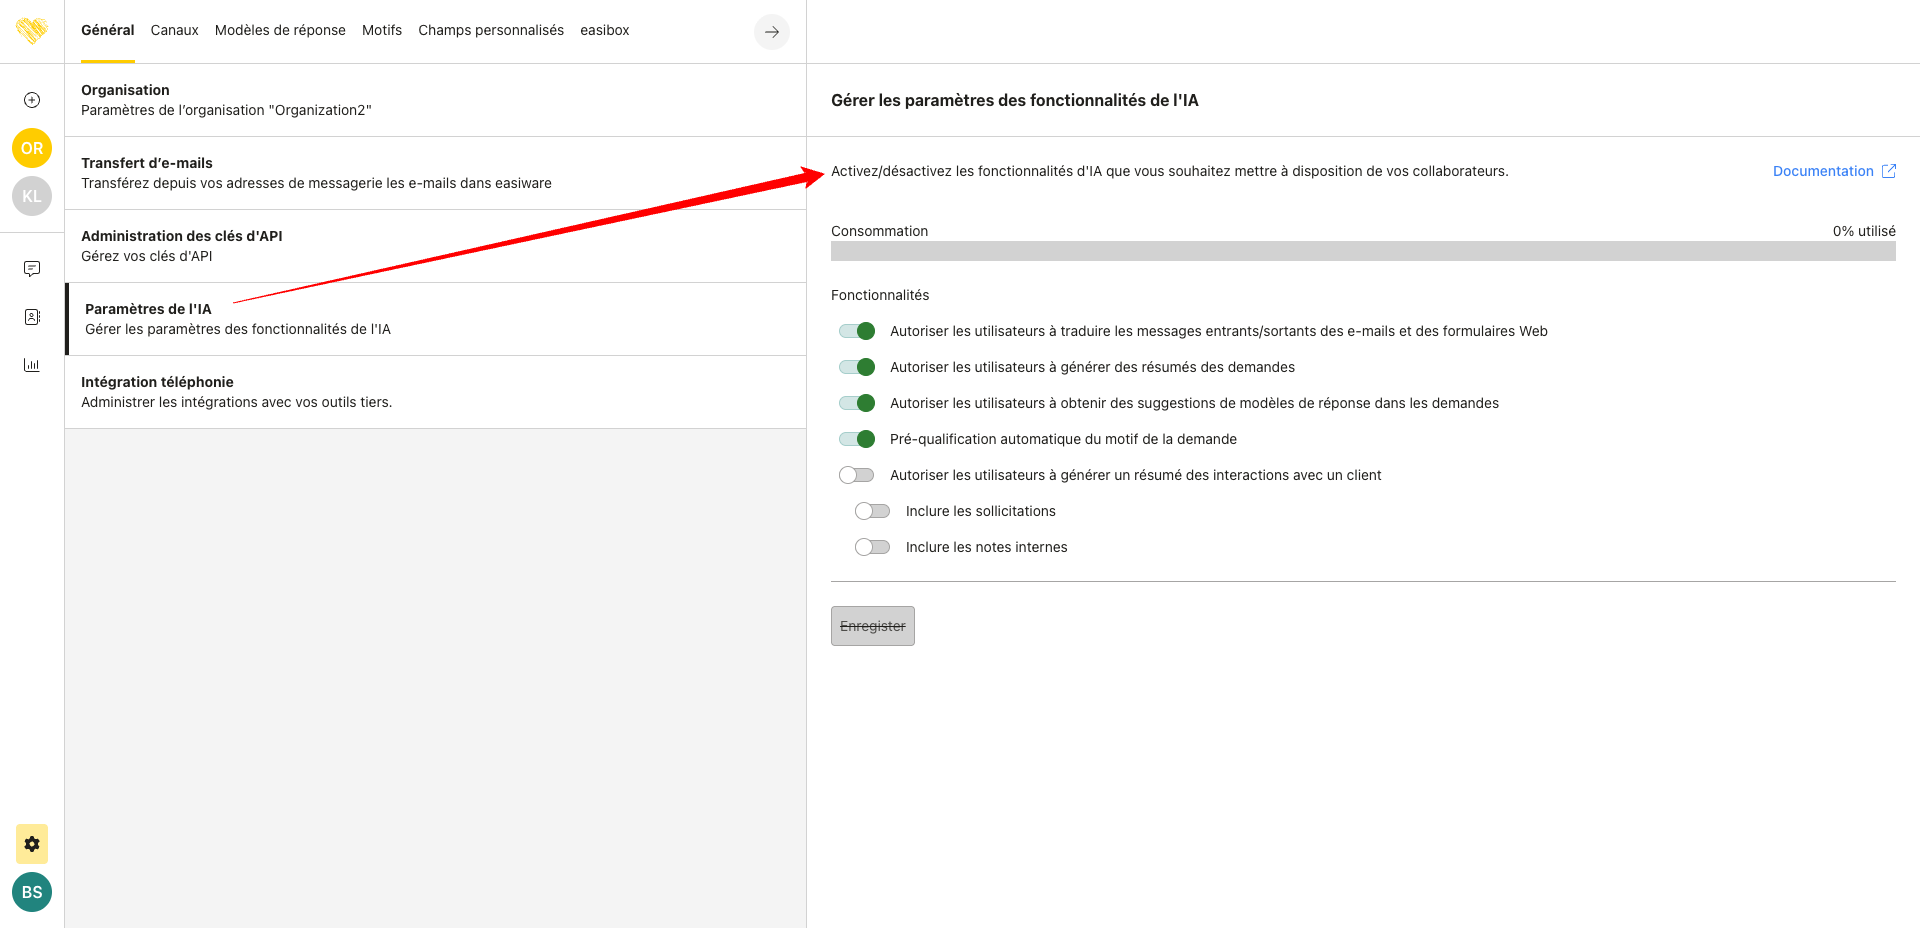Open the OR organization avatar

[x=32, y=148]
